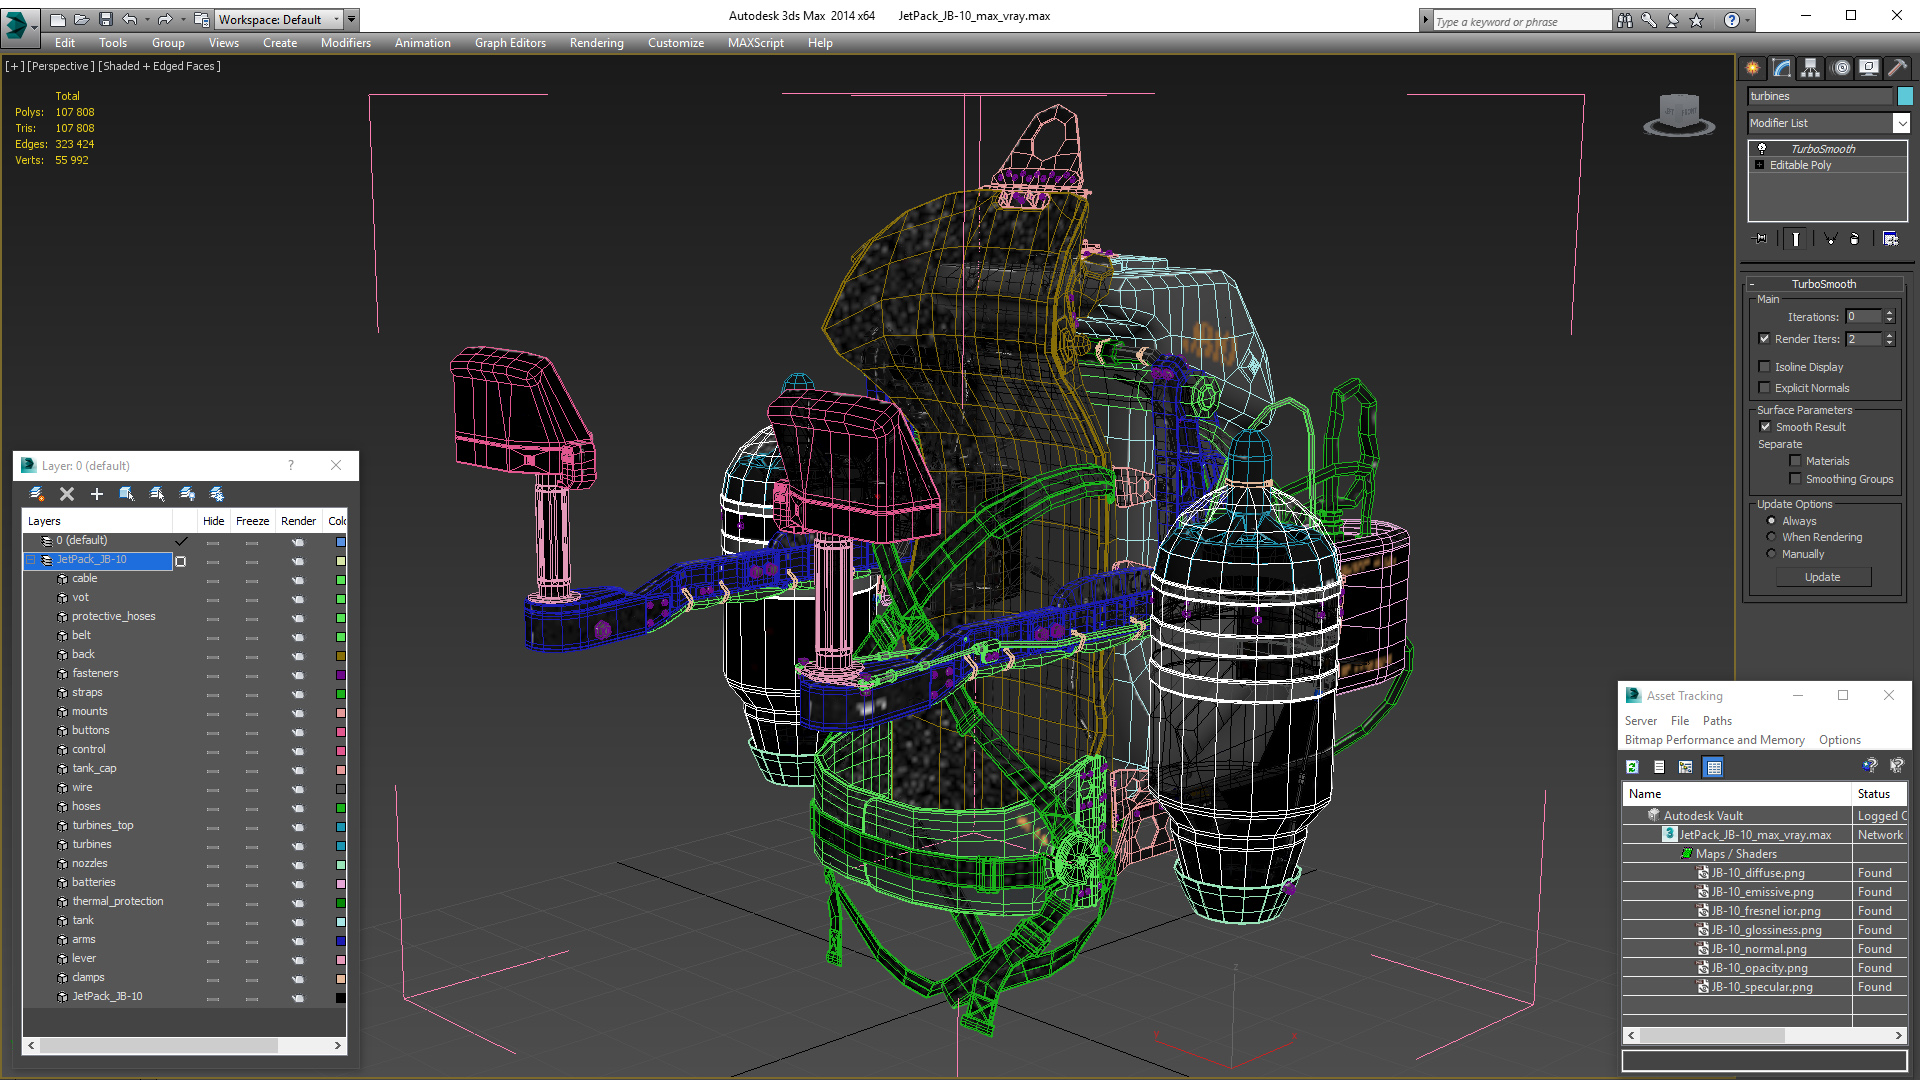Expand the Editable Poly sub-objects
This screenshot has width=1920, height=1080.
[1760, 165]
